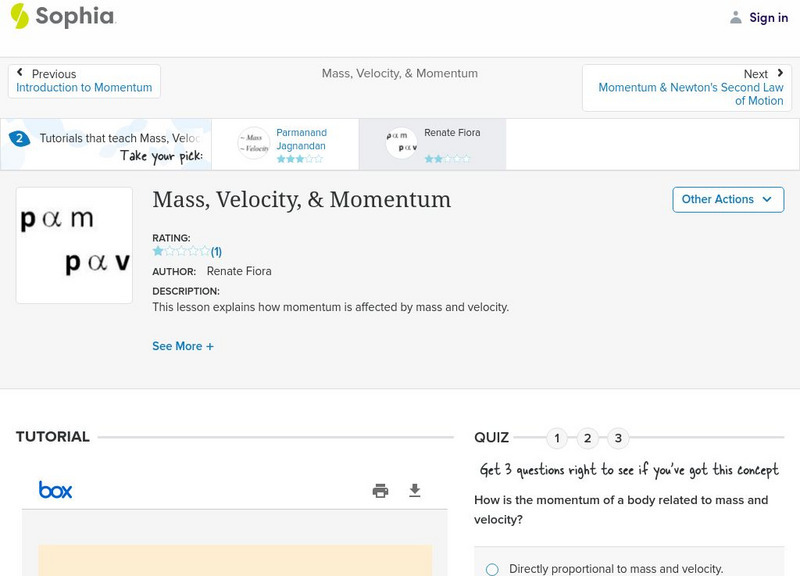Open the Box viewer logo
This screenshot has height=576, width=800.
[x=57, y=490]
